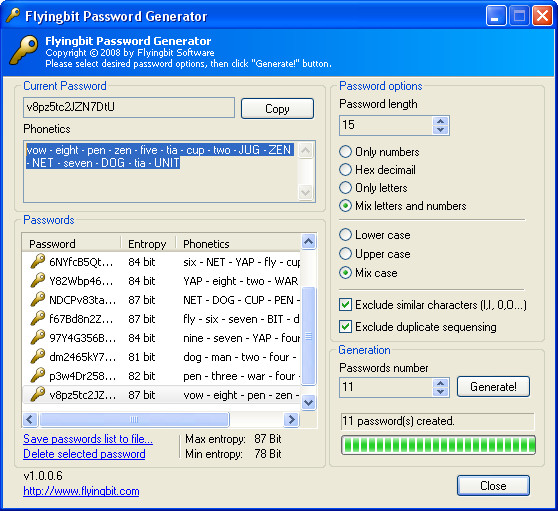Click the Password length input field
The image size is (558, 511).
[x=386, y=125]
